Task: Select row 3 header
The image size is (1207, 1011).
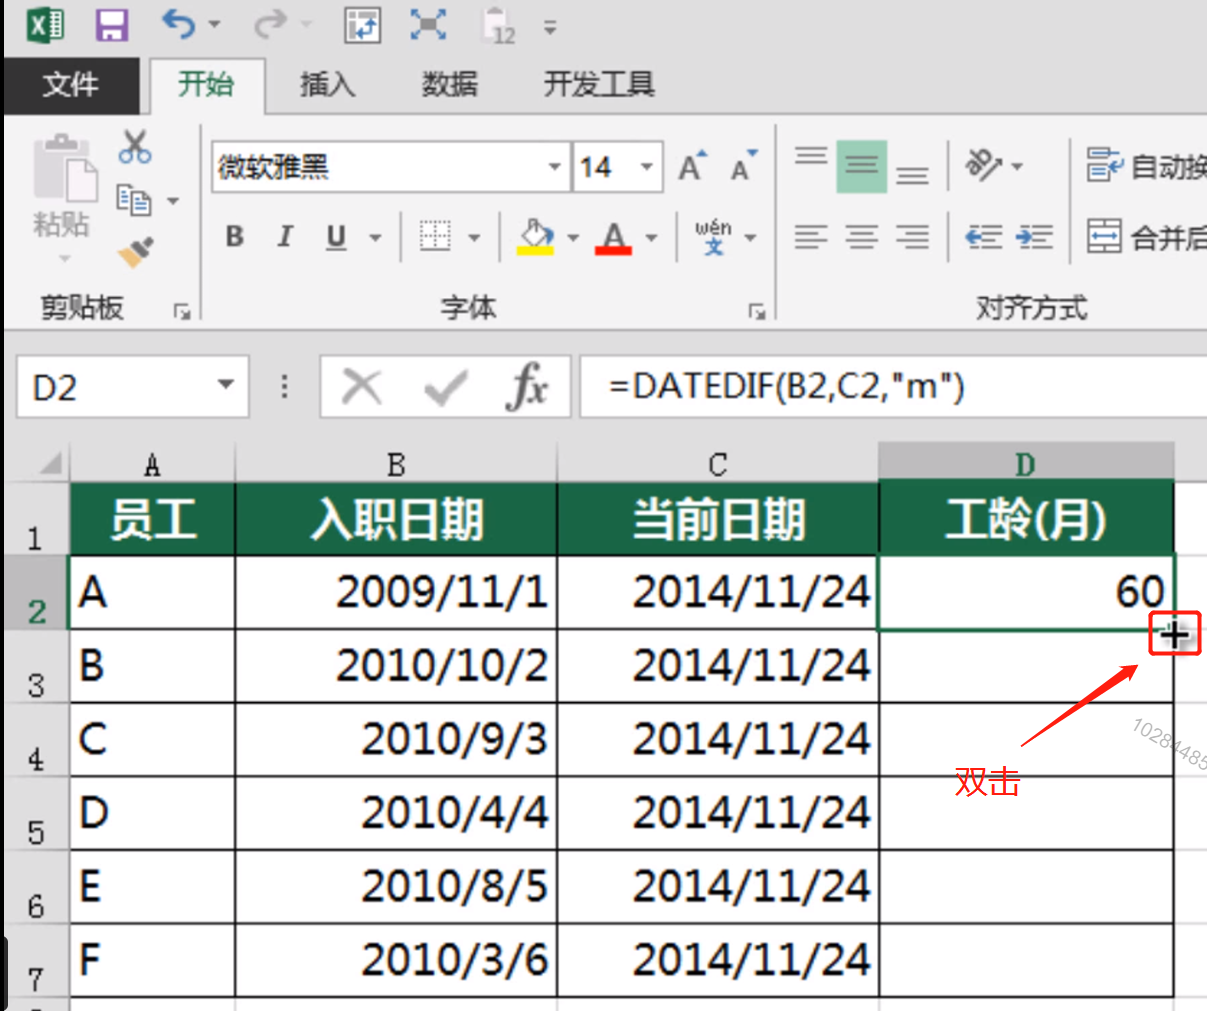Action: coord(36,667)
